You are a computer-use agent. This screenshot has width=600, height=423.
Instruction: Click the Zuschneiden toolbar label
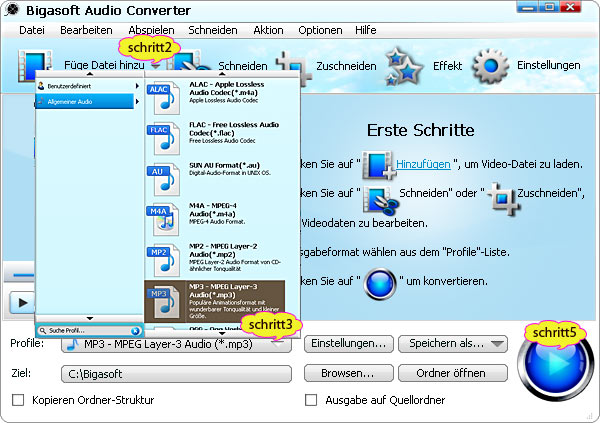click(x=346, y=66)
